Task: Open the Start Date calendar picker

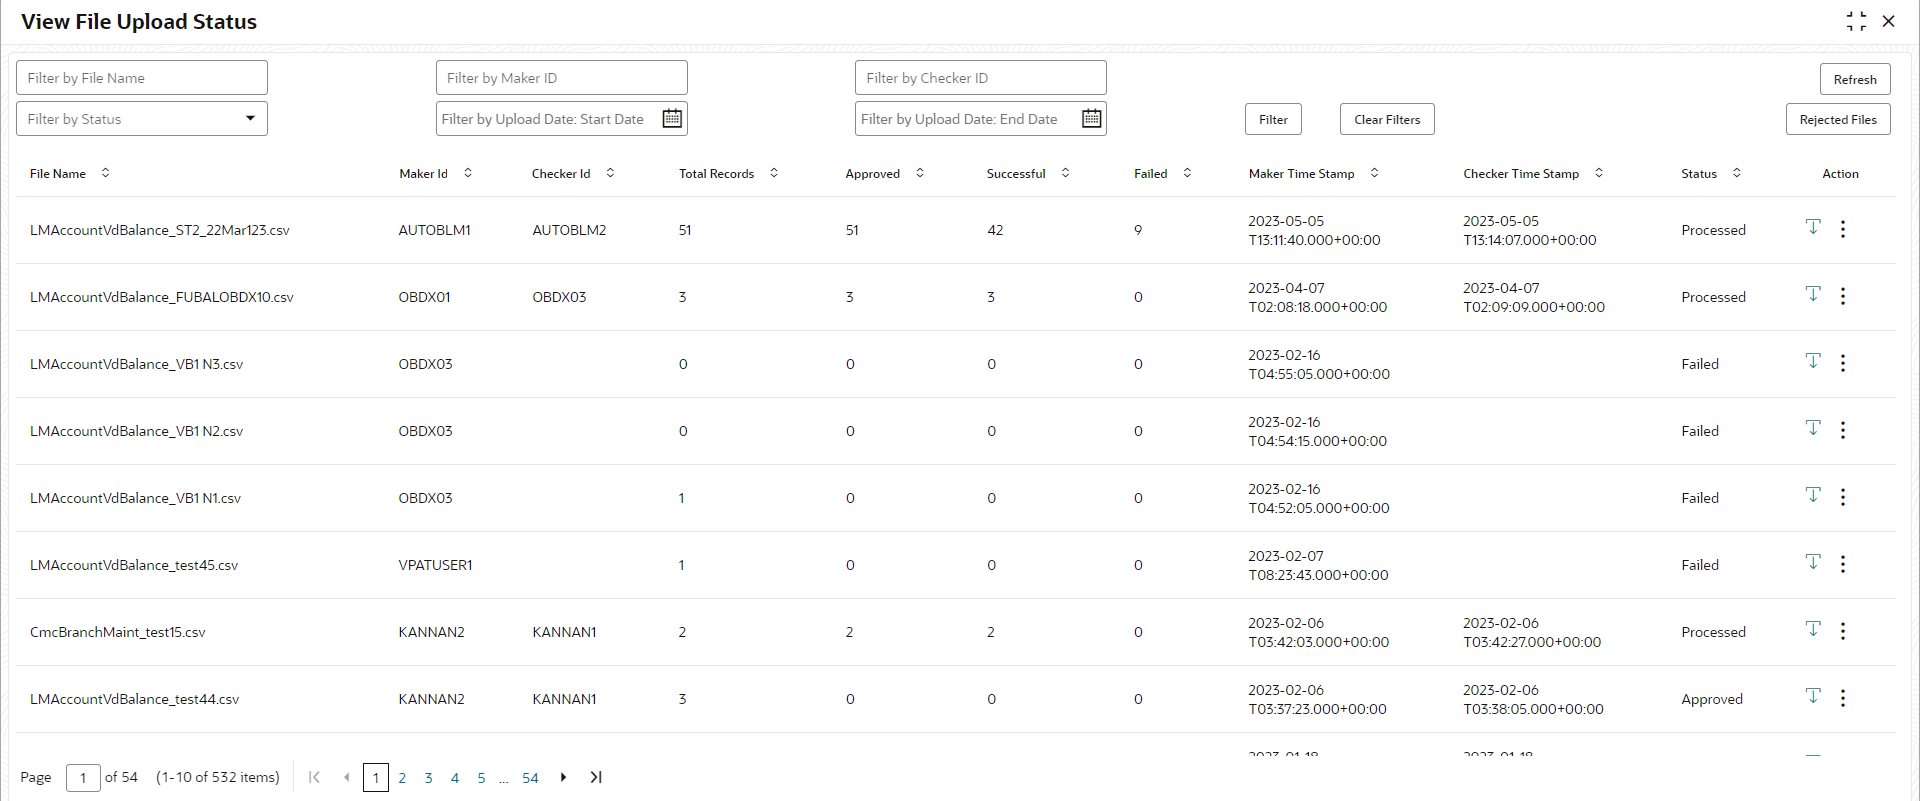Action: [672, 118]
